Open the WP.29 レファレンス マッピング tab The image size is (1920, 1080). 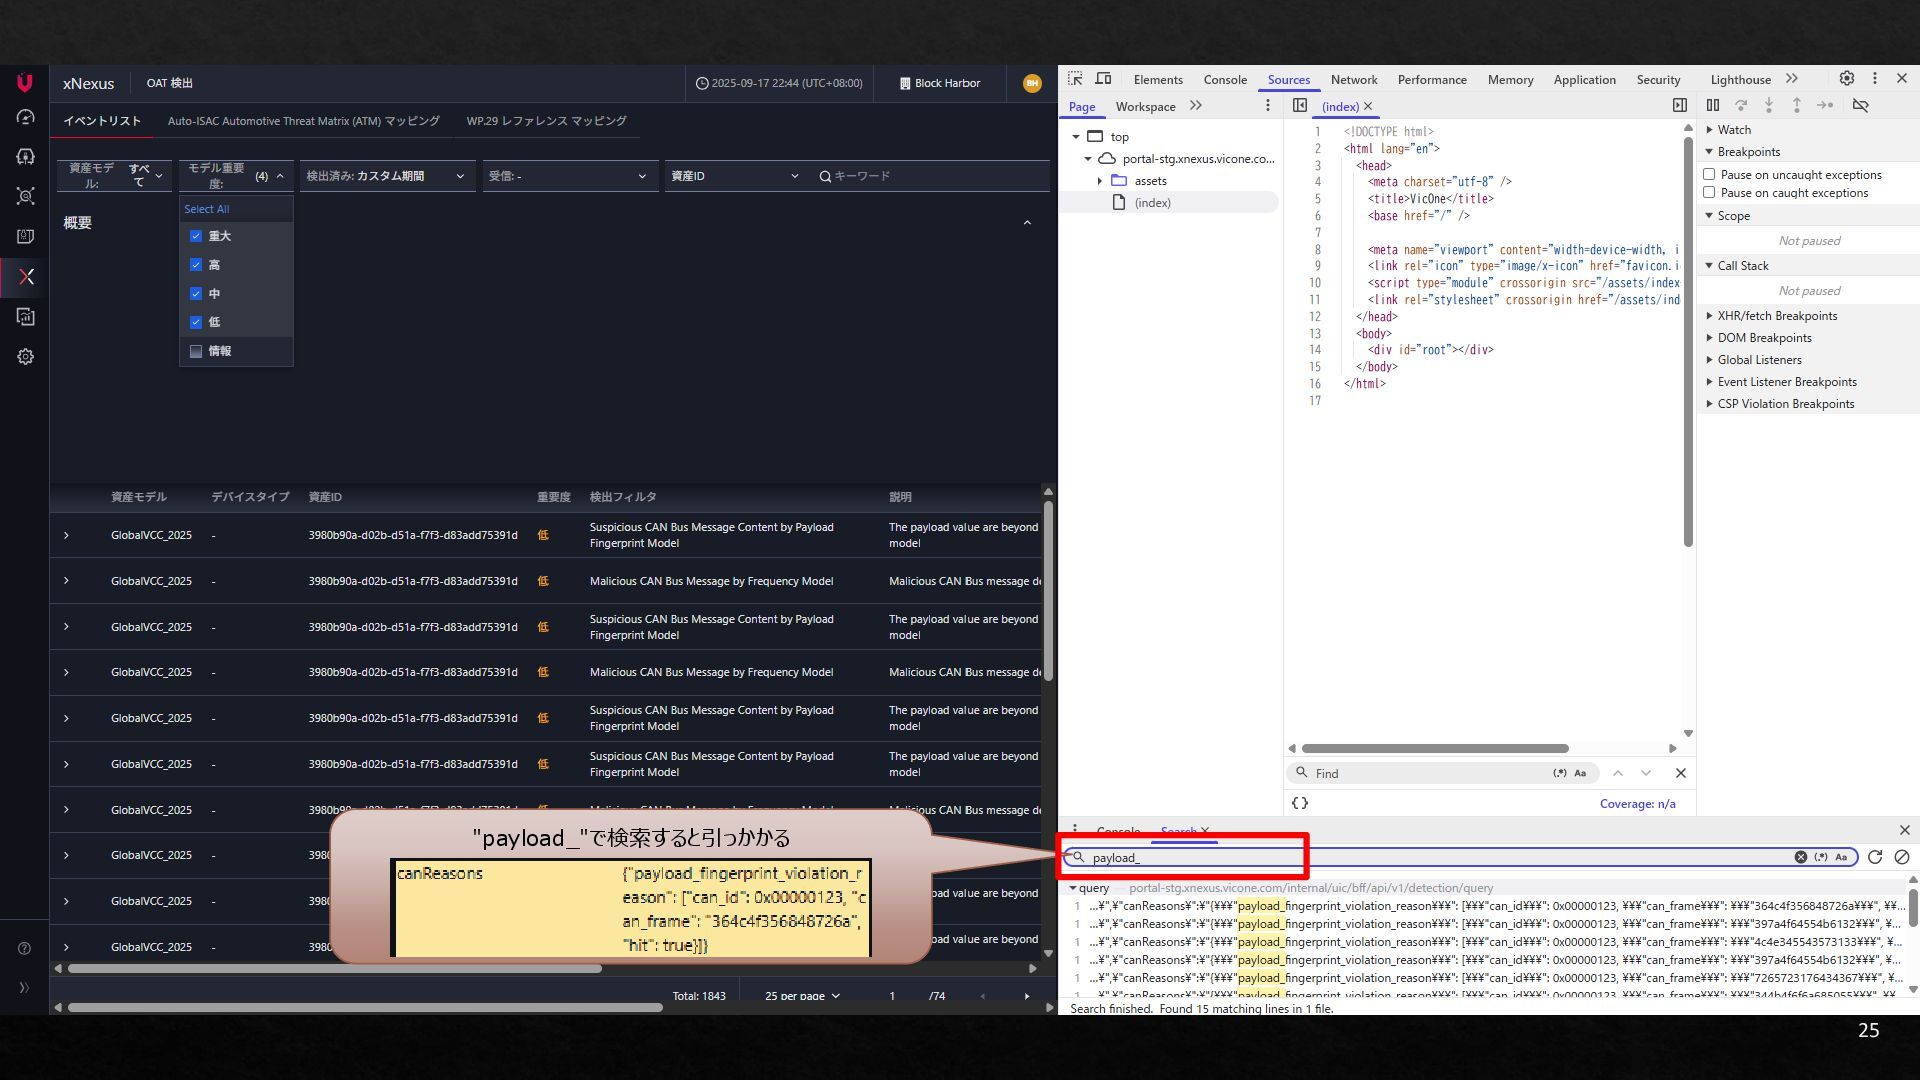[546, 121]
